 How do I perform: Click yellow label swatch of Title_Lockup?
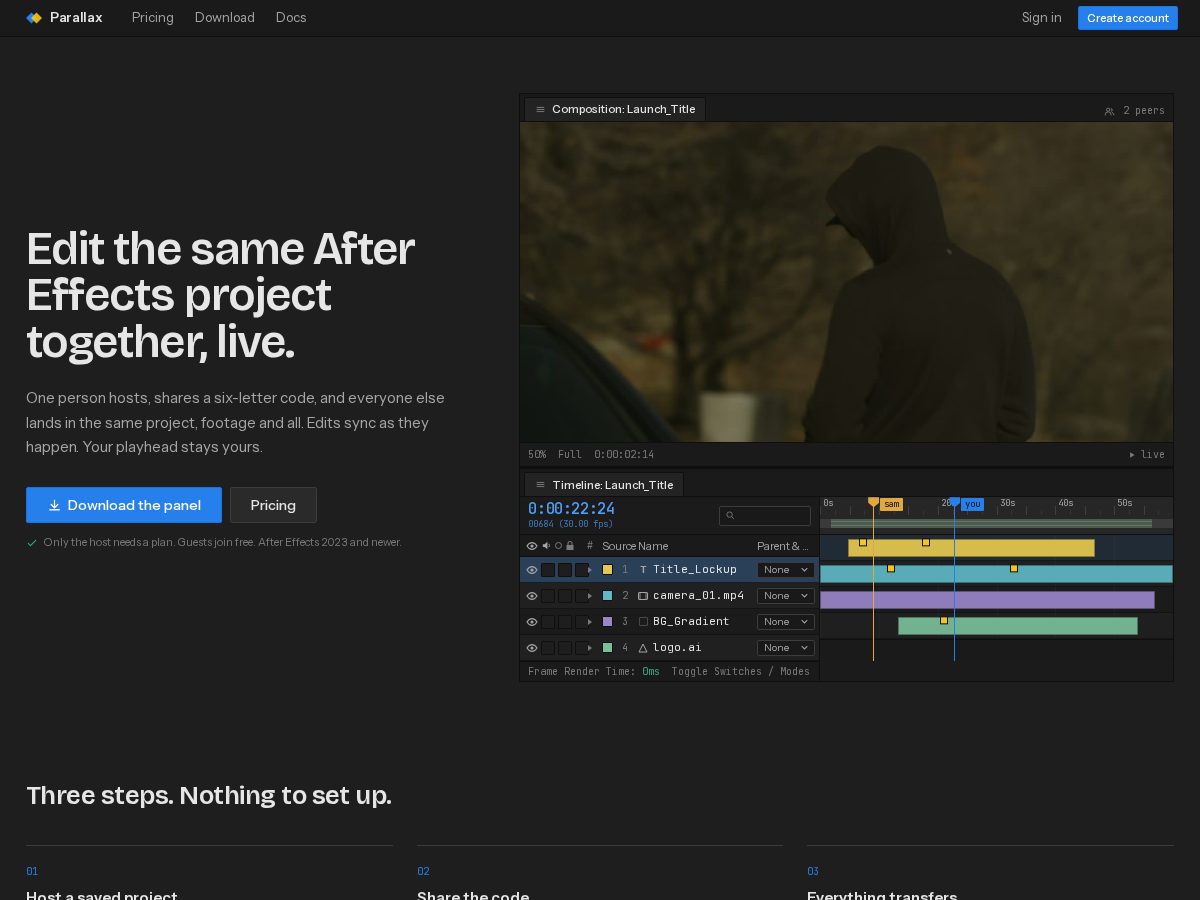[x=607, y=570]
